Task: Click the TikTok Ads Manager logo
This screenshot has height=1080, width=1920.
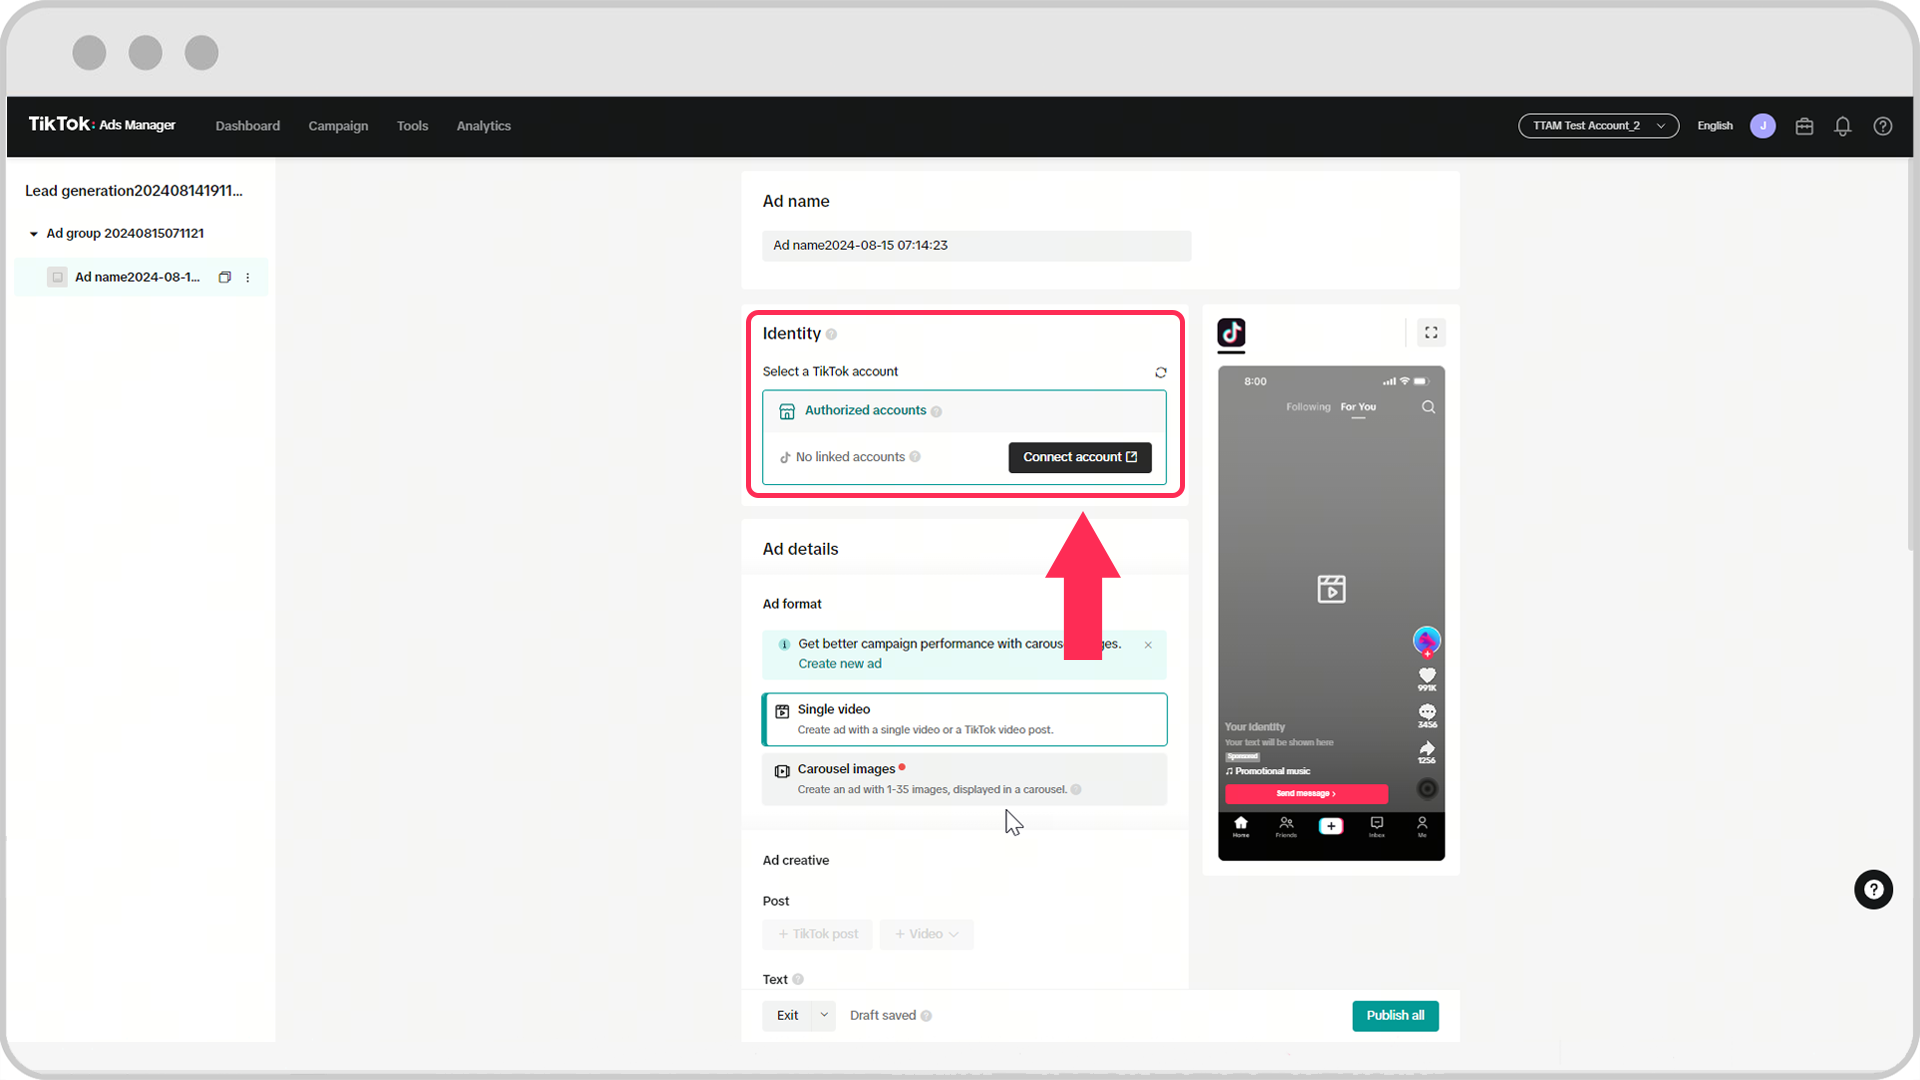Action: [x=102, y=124]
